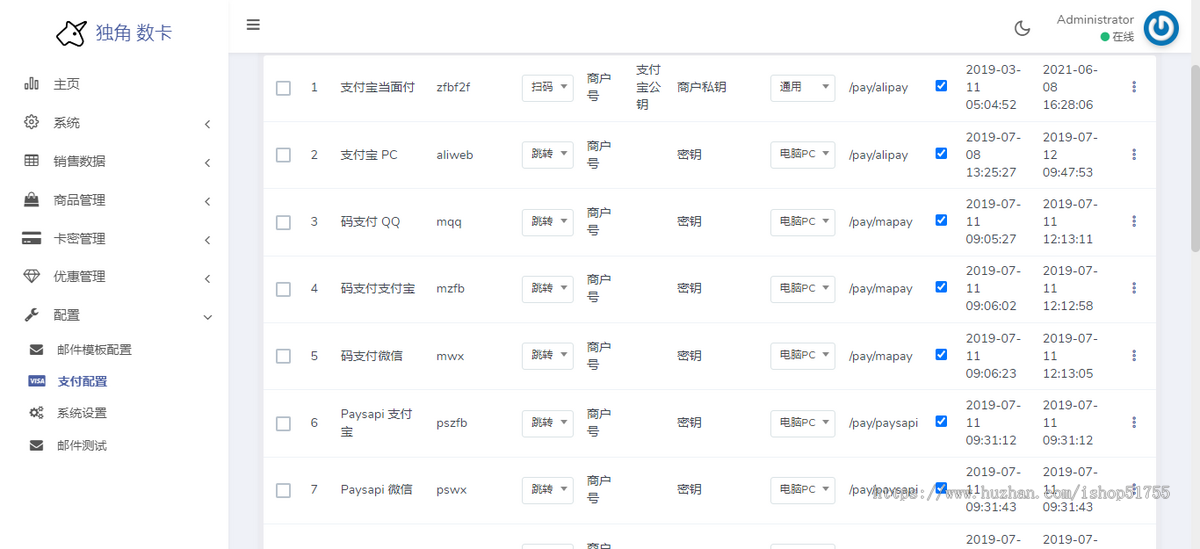1200x549 pixels.
Task: Click the unicorn logo icon
Action: pos(70,33)
